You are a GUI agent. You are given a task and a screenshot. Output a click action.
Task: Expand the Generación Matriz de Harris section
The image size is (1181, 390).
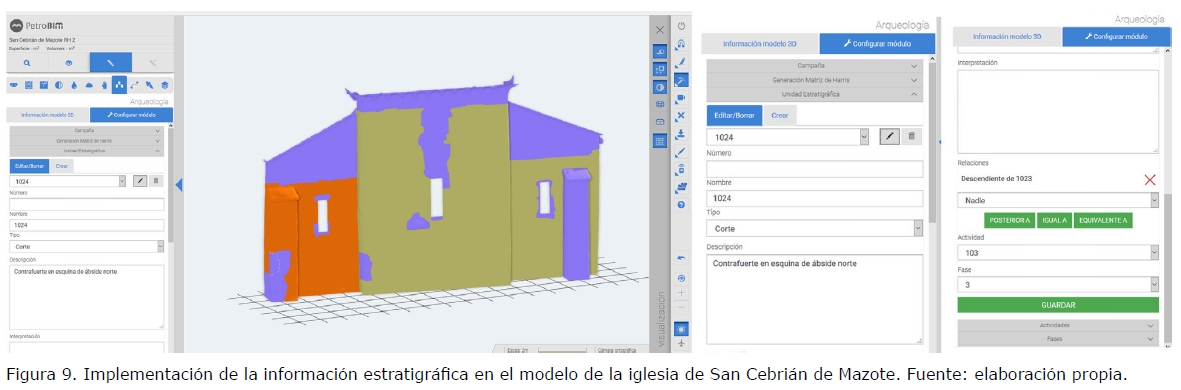pos(815,80)
